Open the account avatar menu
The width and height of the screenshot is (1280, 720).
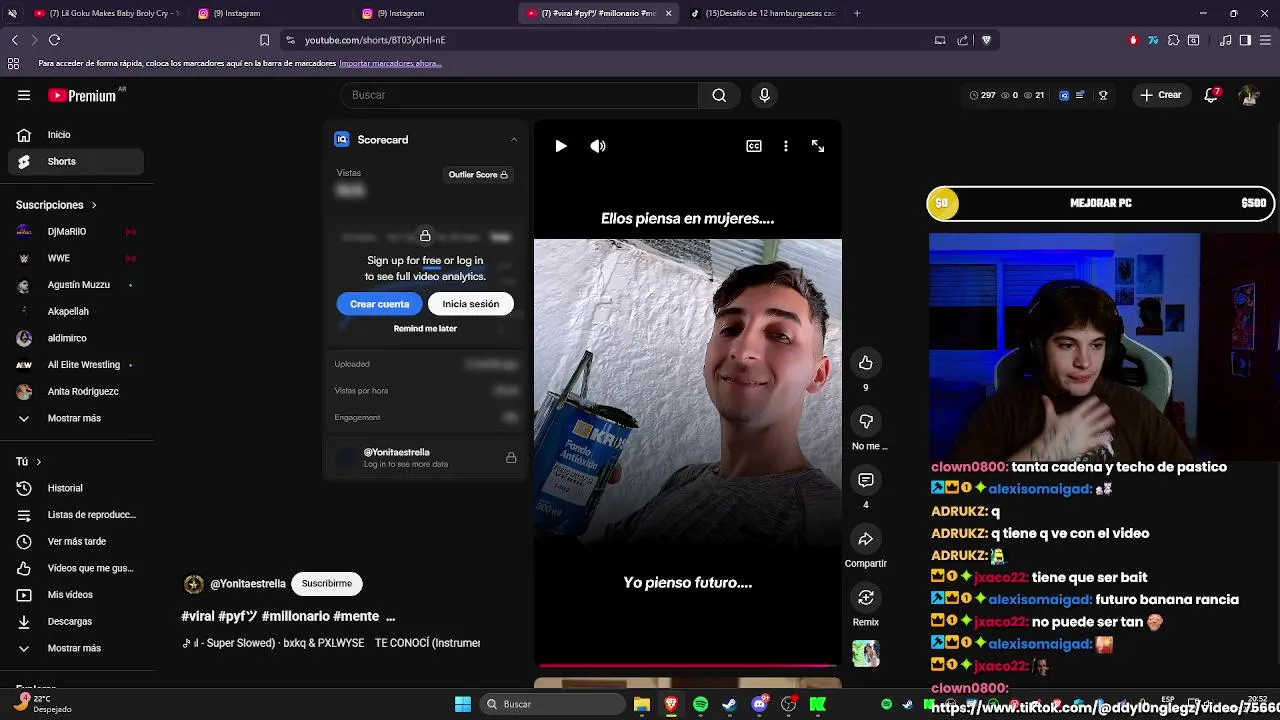tap(1248, 95)
